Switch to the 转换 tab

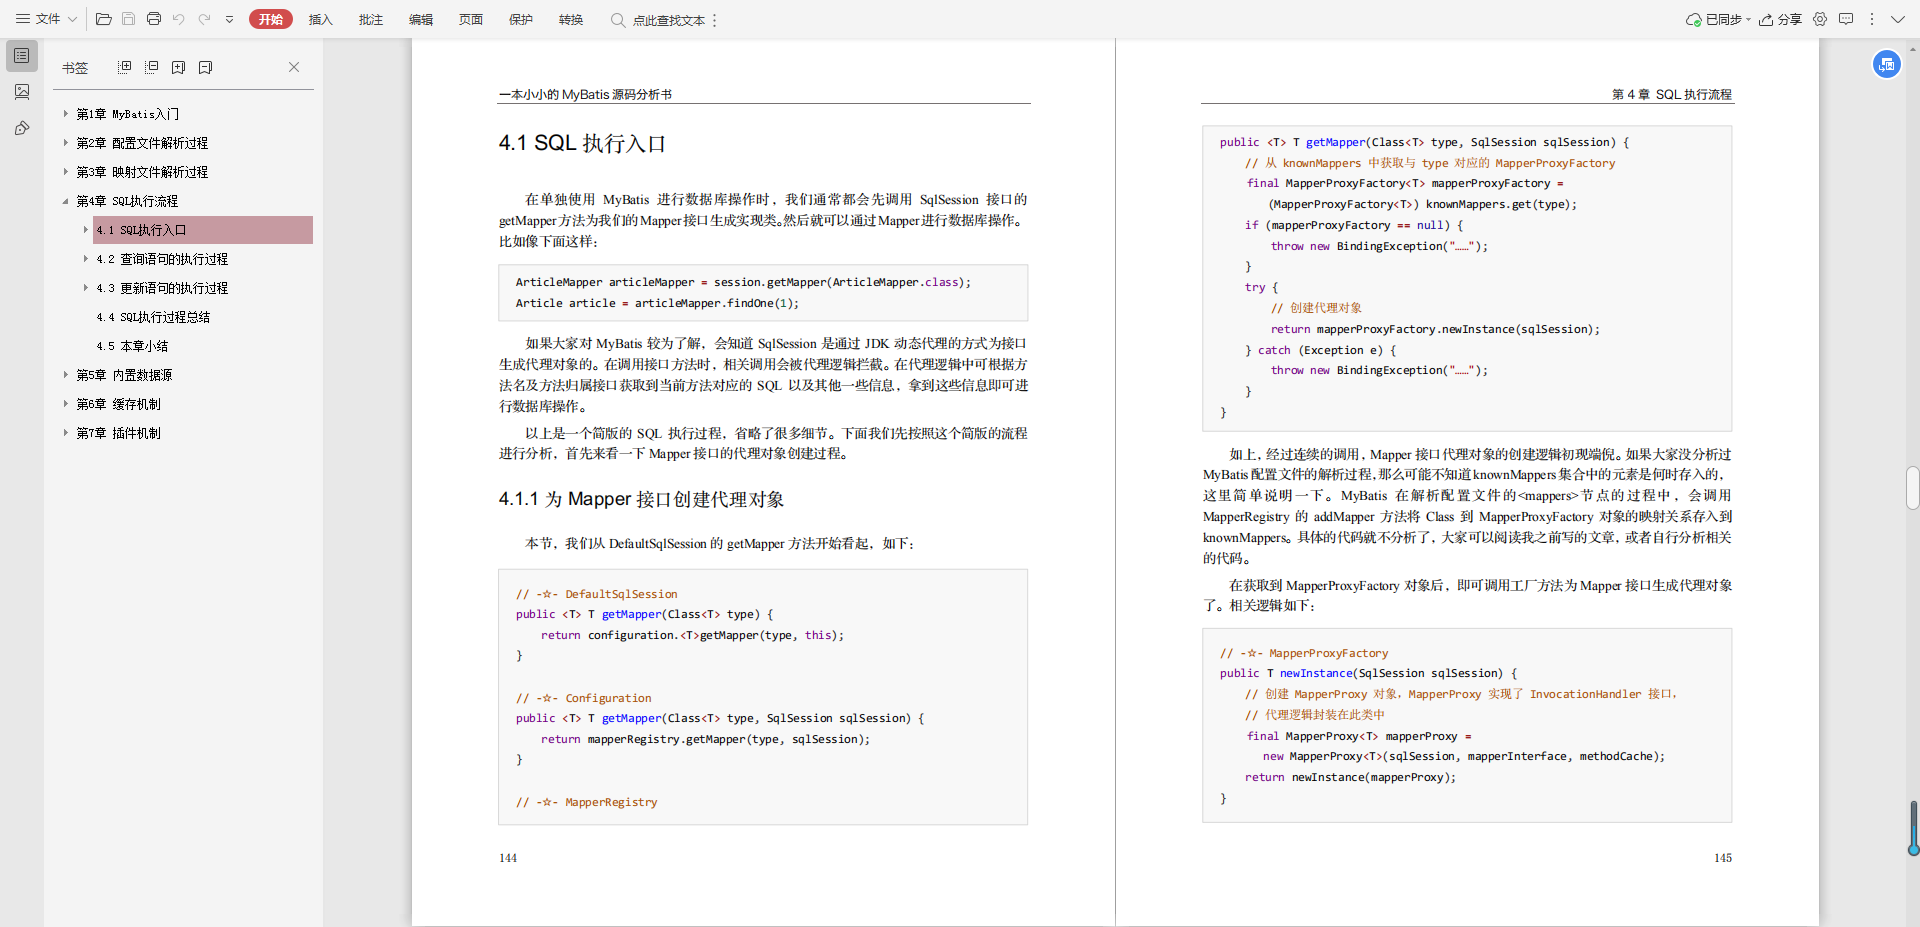tap(571, 19)
